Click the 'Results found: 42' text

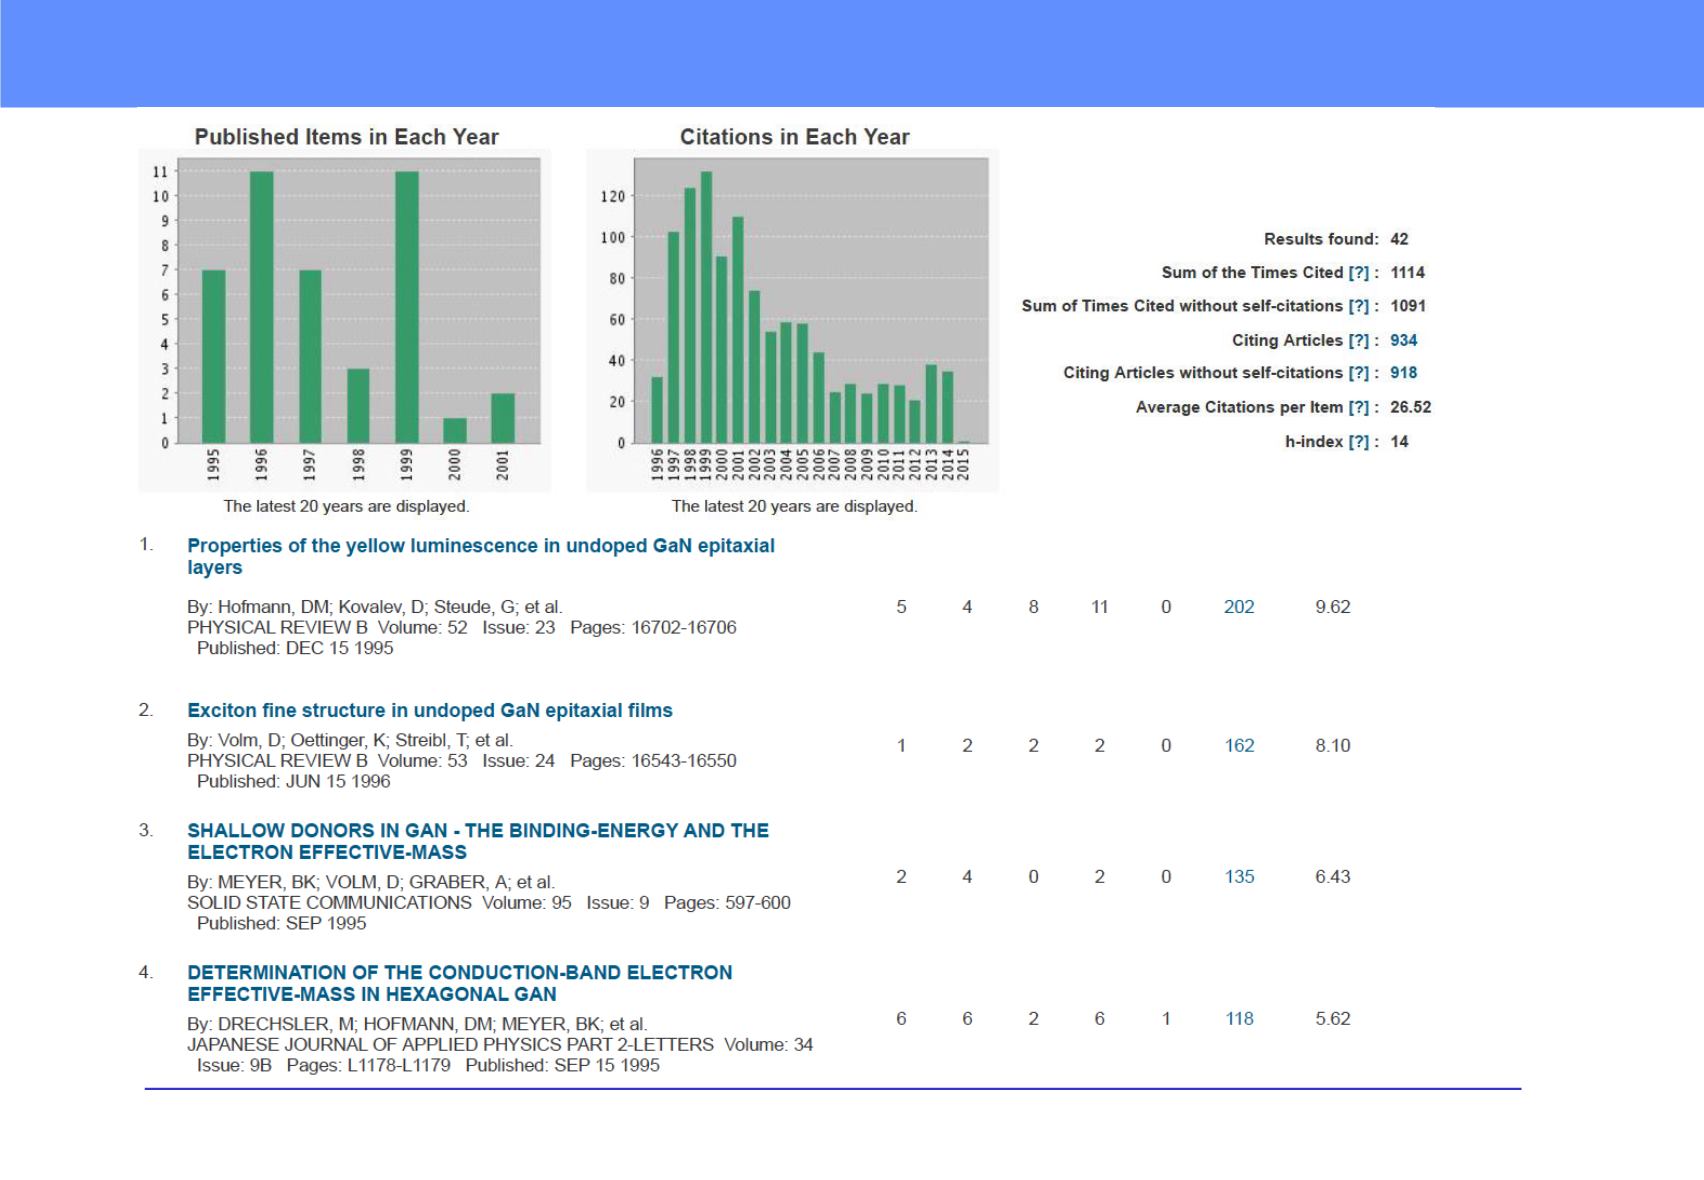1336,239
